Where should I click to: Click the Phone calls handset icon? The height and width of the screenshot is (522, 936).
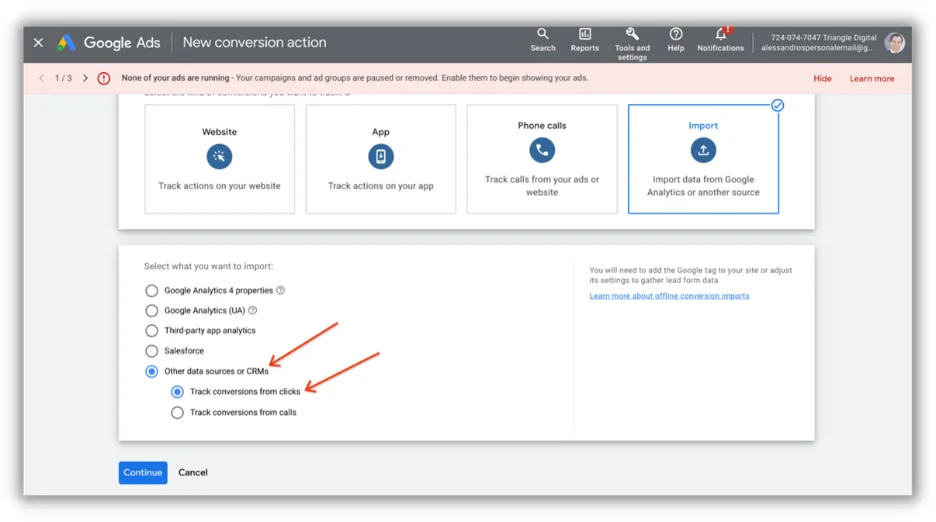pos(542,150)
